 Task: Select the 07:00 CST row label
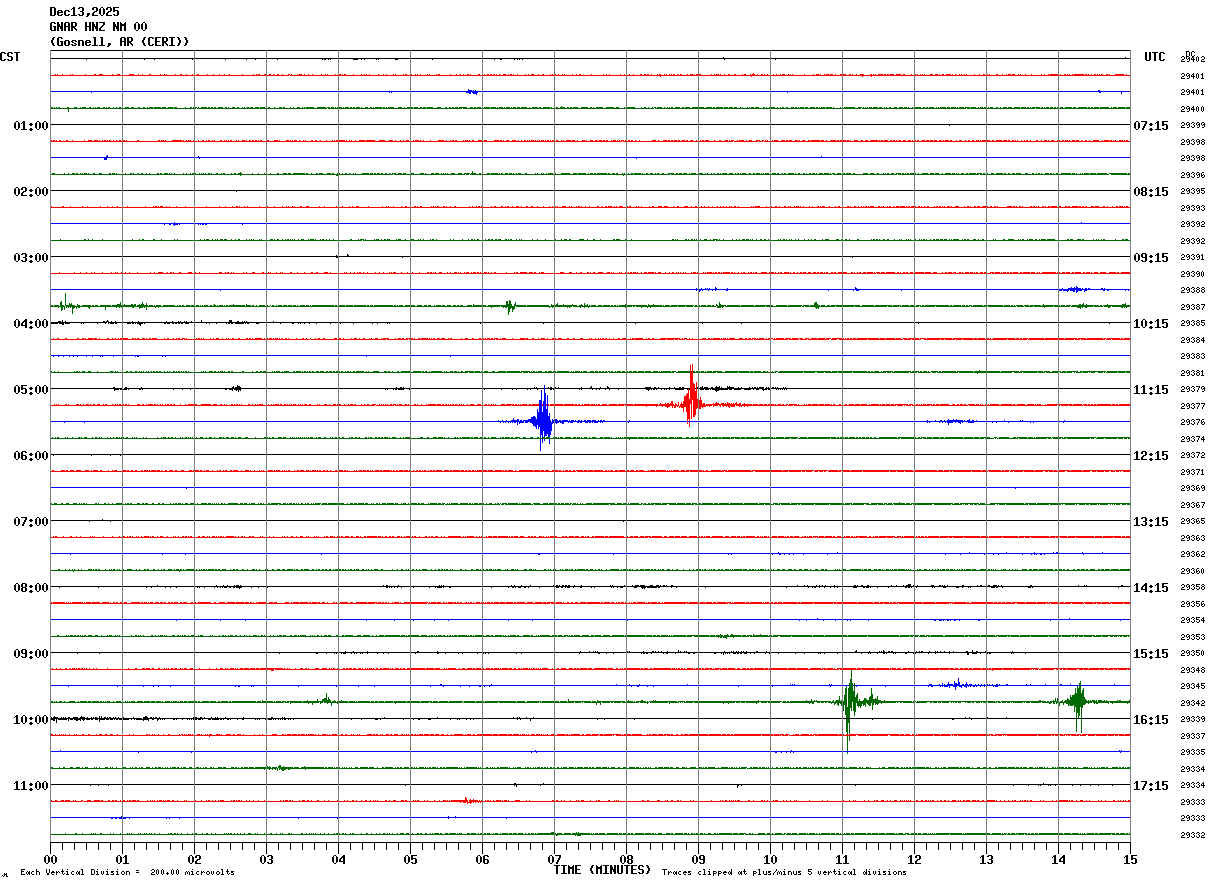coord(30,521)
